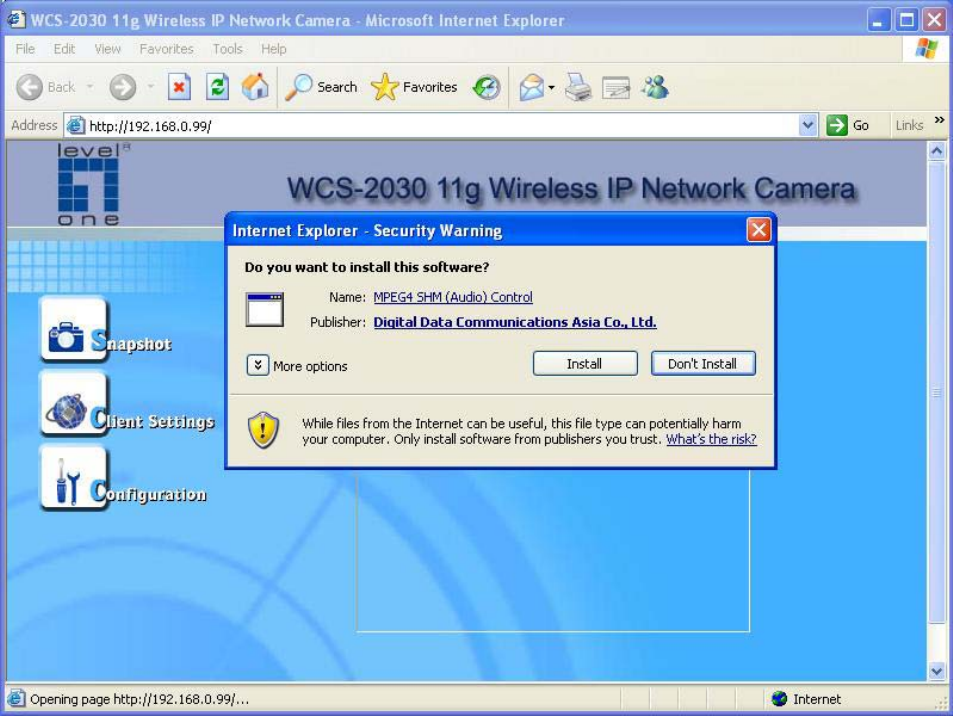Screen dimensions: 953x716
Task: Open the File menu
Action: pos(25,49)
